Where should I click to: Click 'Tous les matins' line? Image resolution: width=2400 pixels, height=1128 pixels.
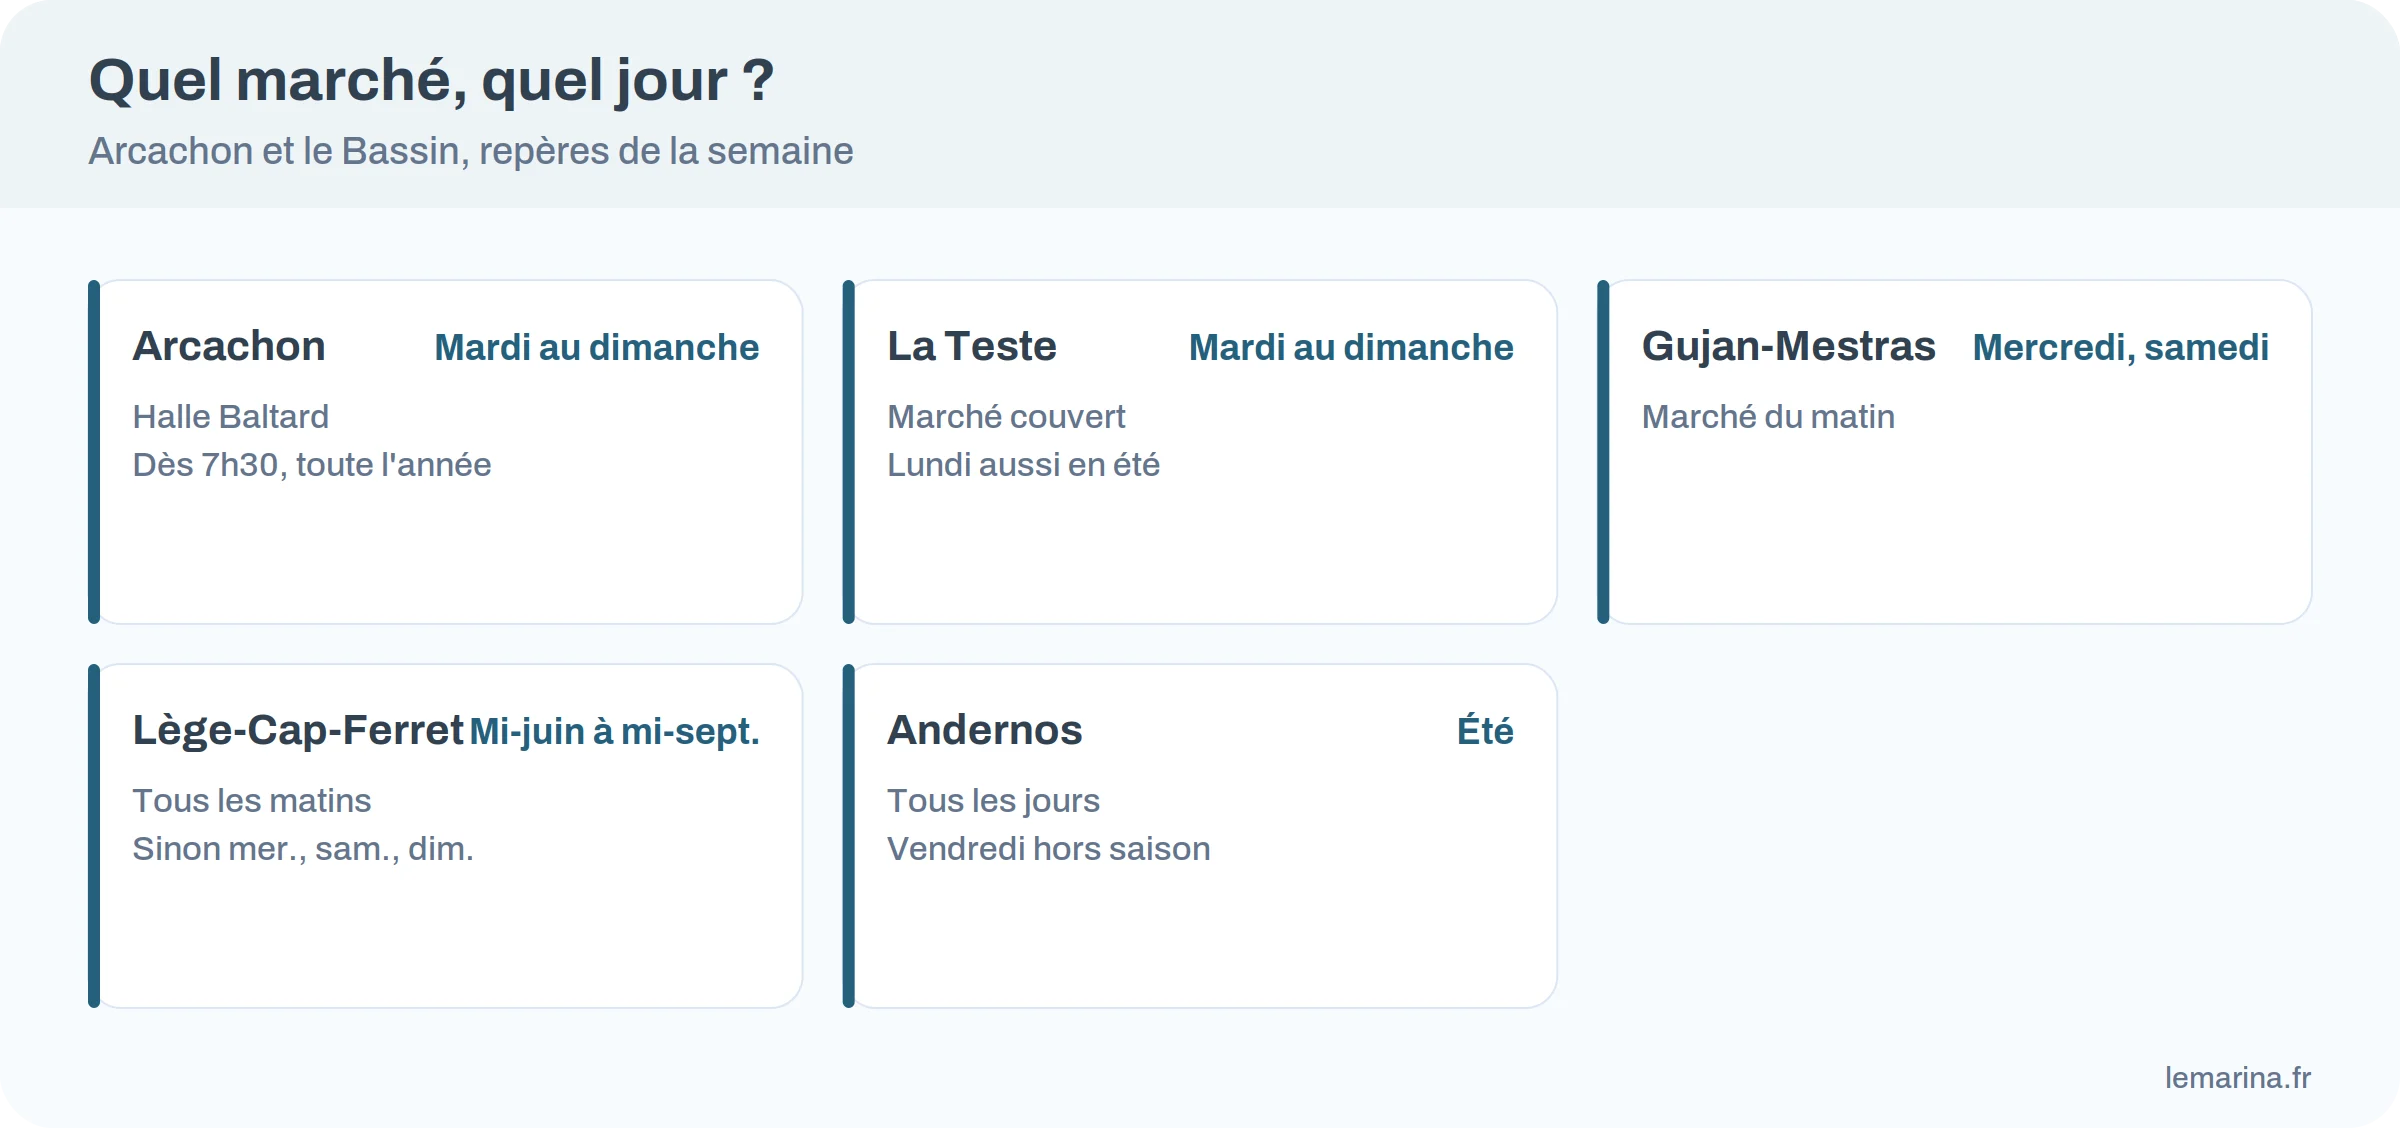click(x=252, y=800)
